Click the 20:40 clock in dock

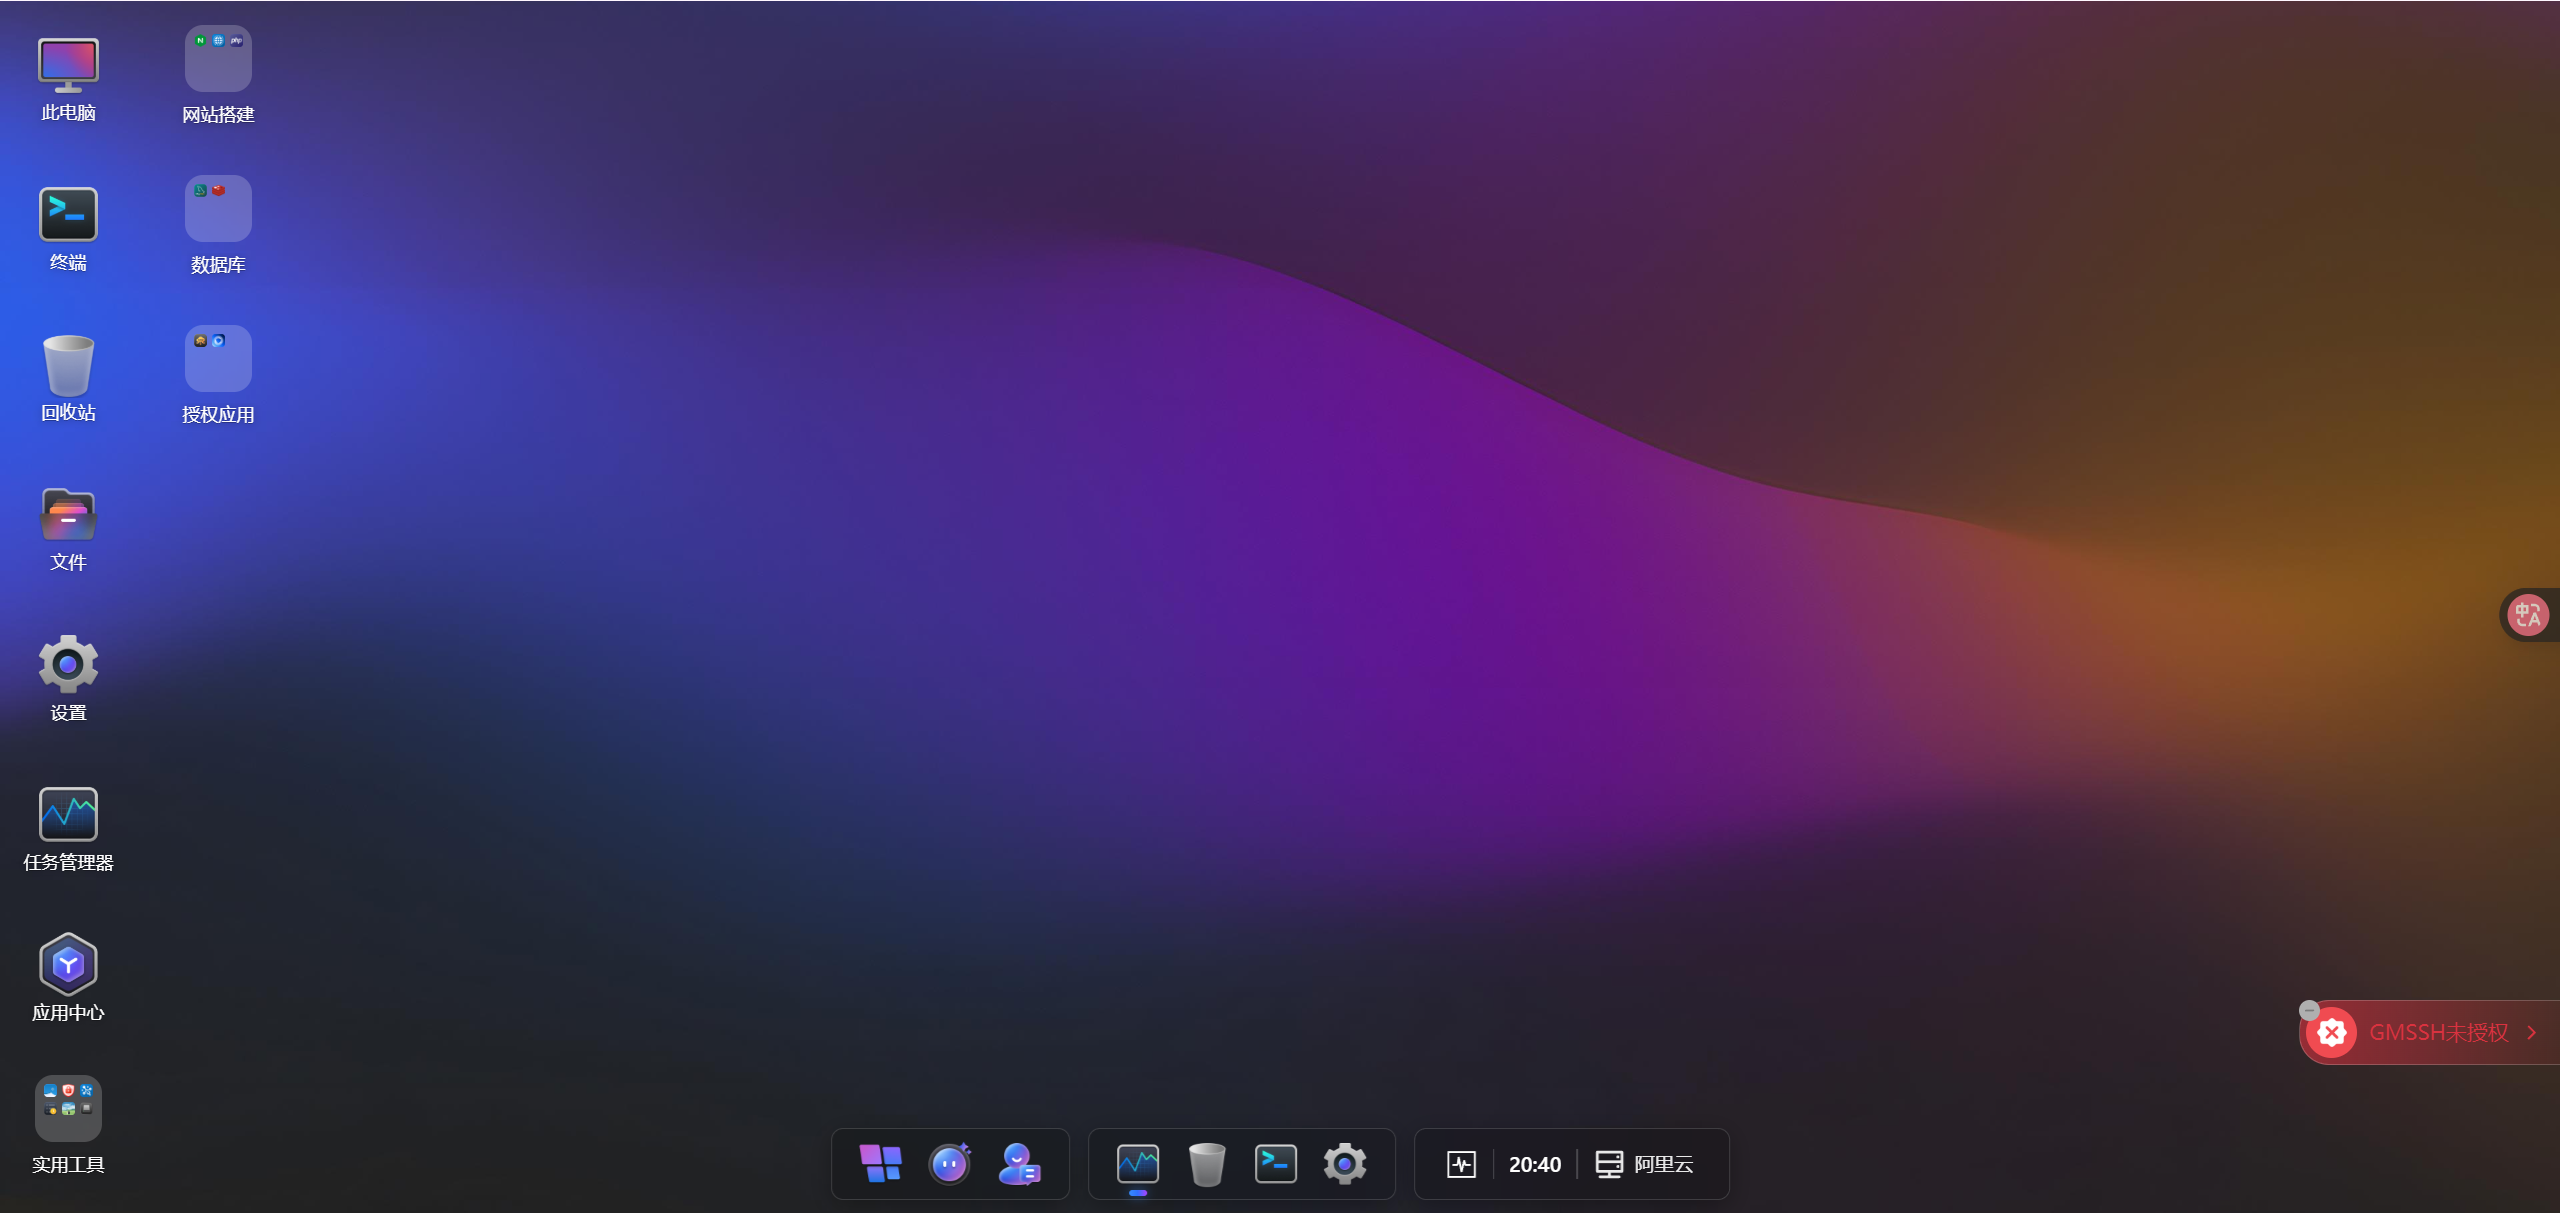point(1534,1164)
